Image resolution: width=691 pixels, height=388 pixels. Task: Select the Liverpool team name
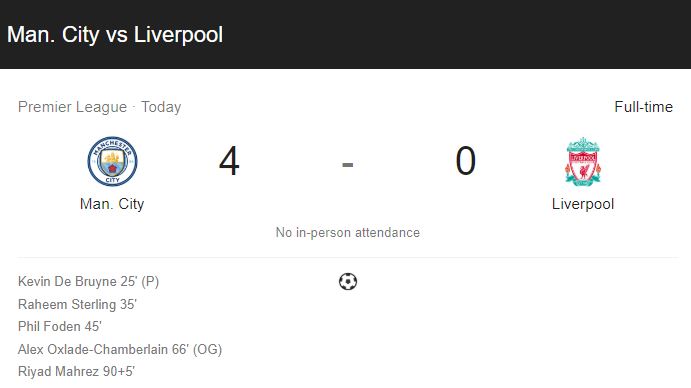pos(583,204)
